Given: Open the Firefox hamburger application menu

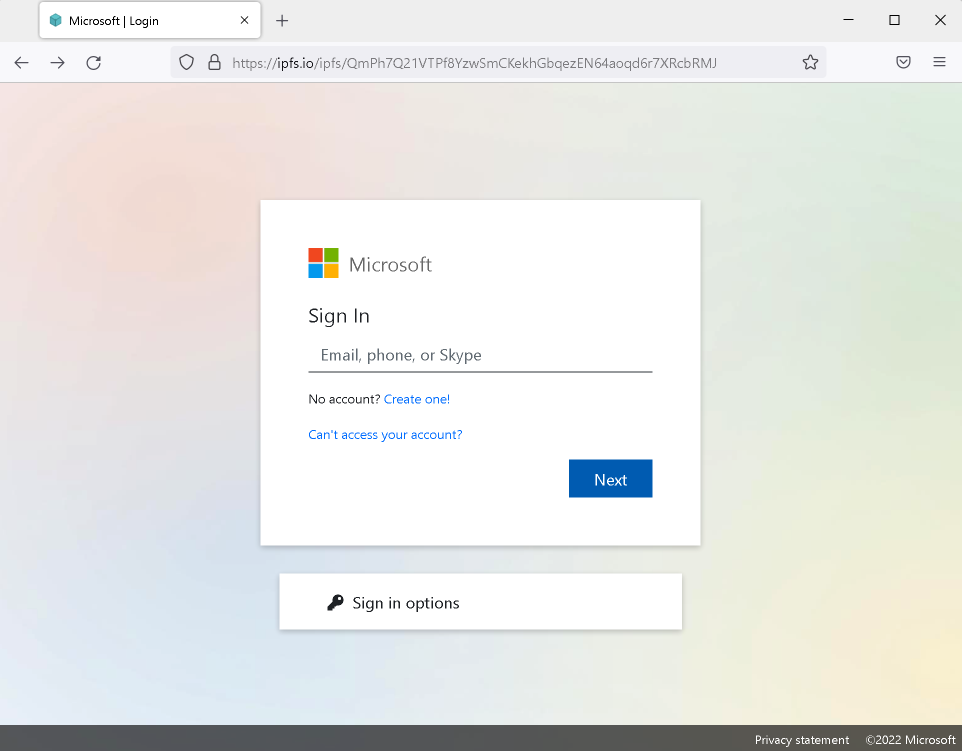Looking at the screenshot, I should tap(939, 62).
